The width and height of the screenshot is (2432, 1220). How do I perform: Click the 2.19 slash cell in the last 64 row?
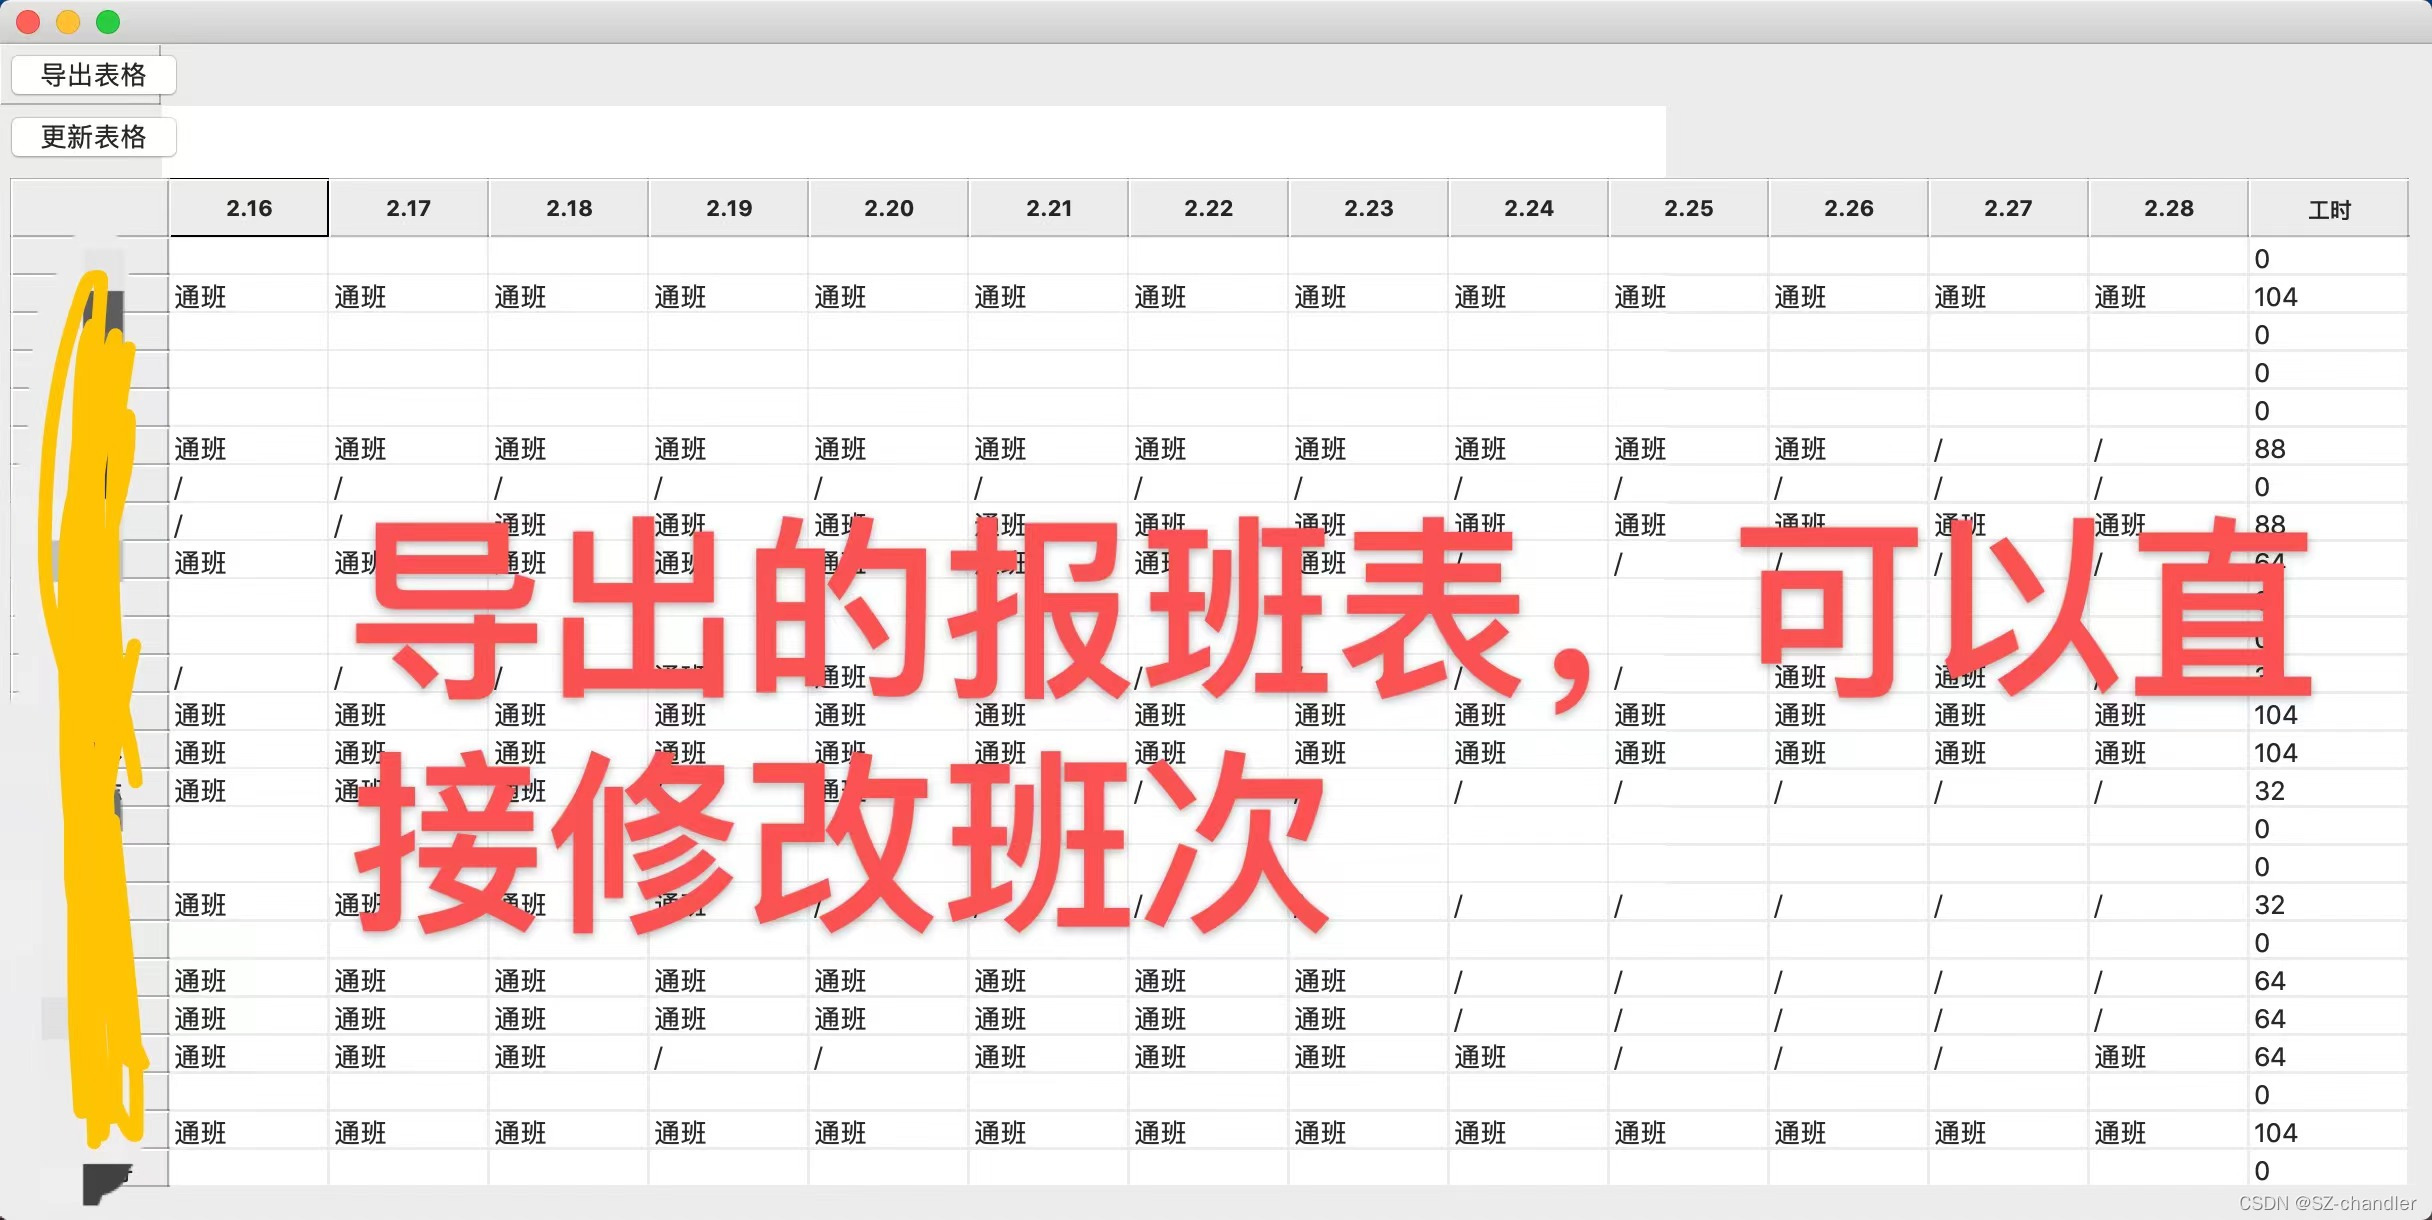point(728,1057)
